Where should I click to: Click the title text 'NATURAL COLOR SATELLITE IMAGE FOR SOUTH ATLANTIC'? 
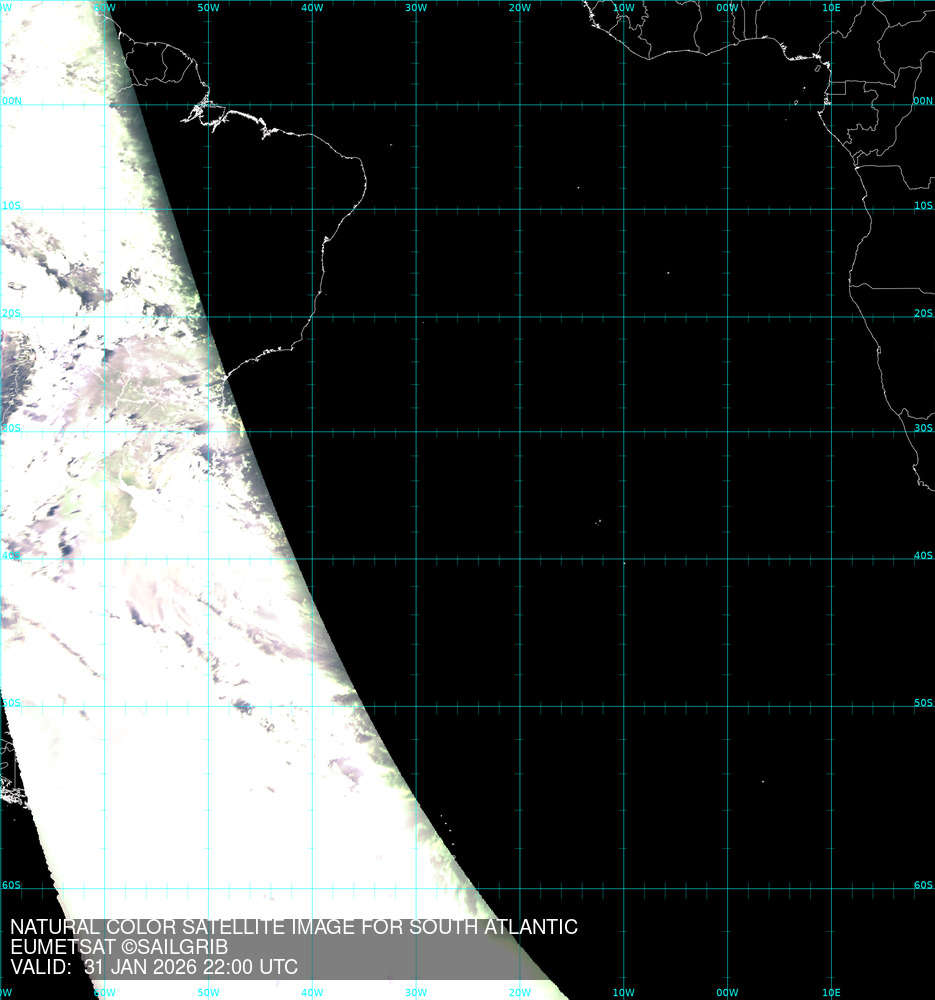click(293, 927)
